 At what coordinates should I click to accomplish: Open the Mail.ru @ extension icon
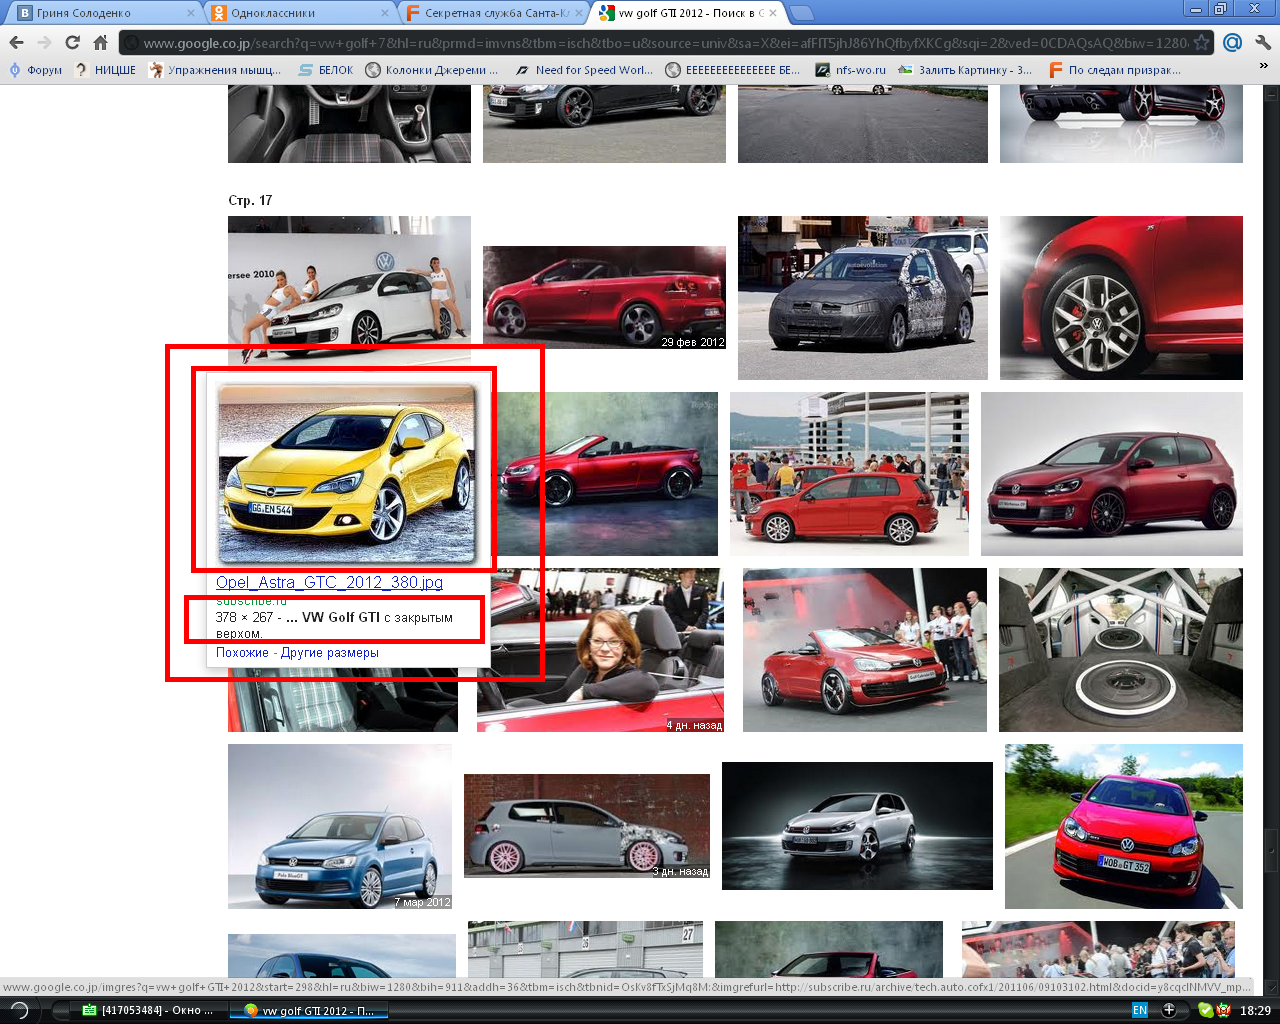click(x=1233, y=43)
